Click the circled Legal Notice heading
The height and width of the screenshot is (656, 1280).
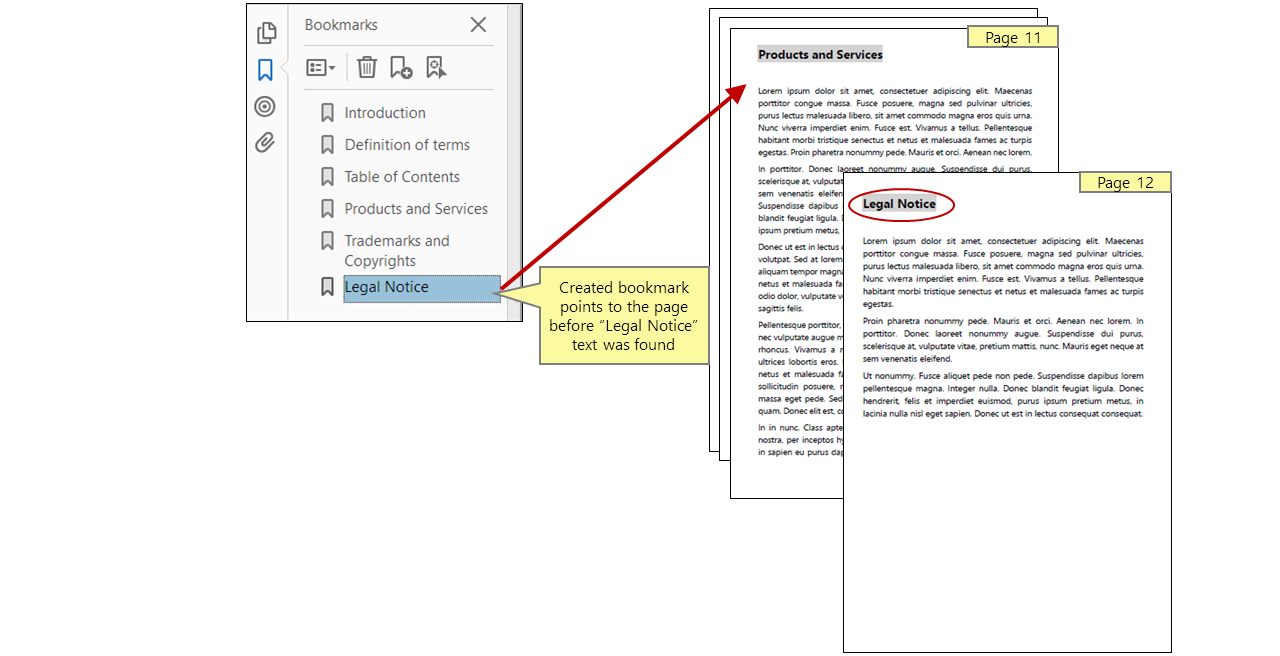click(900, 204)
